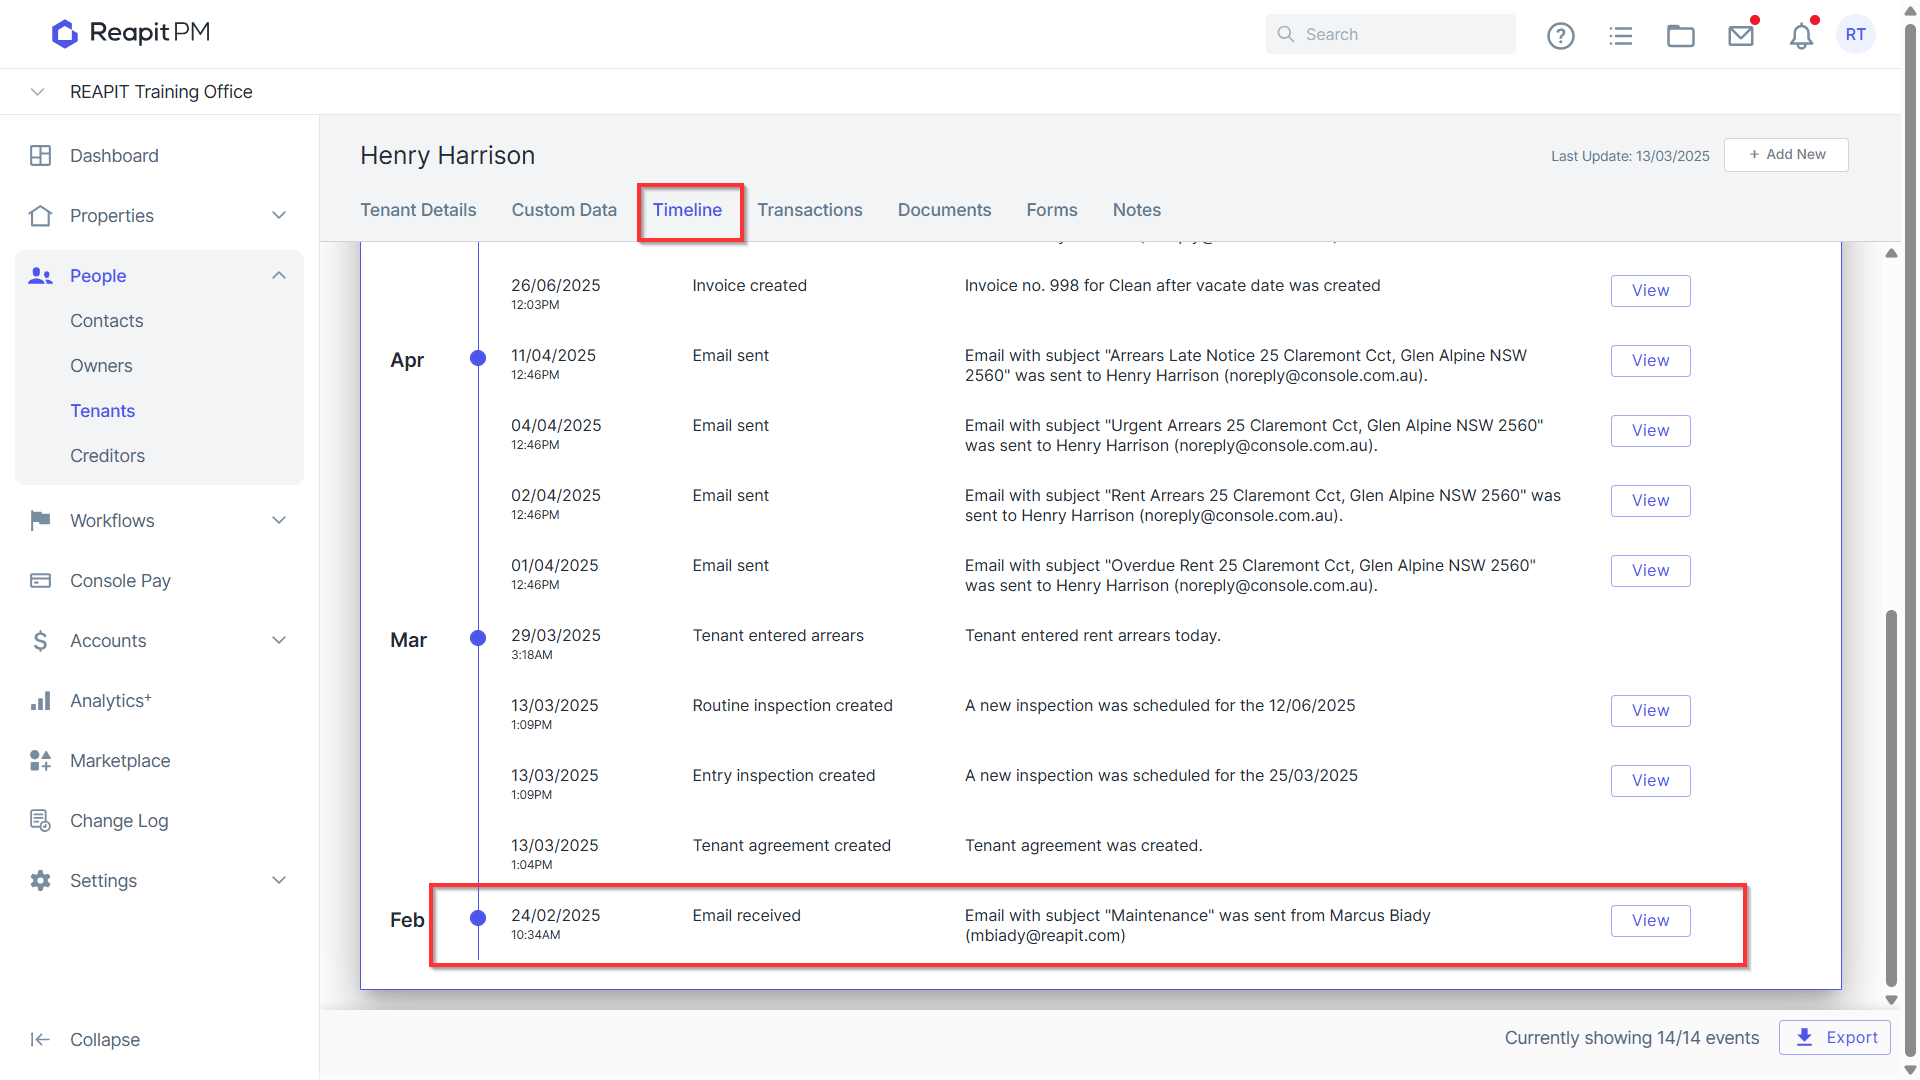Open the task list icon in header
Viewport: 1920px width, 1080px height.
coord(1621,36)
